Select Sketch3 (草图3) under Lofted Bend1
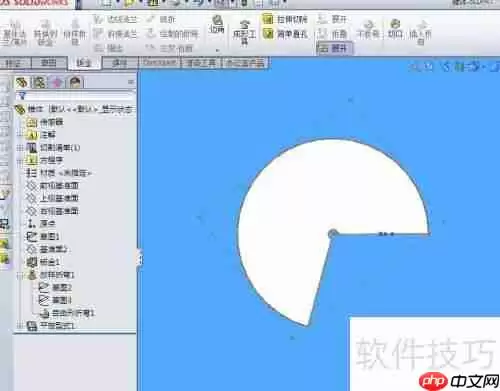Viewport: 500px width, 391px height. click(55, 300)
